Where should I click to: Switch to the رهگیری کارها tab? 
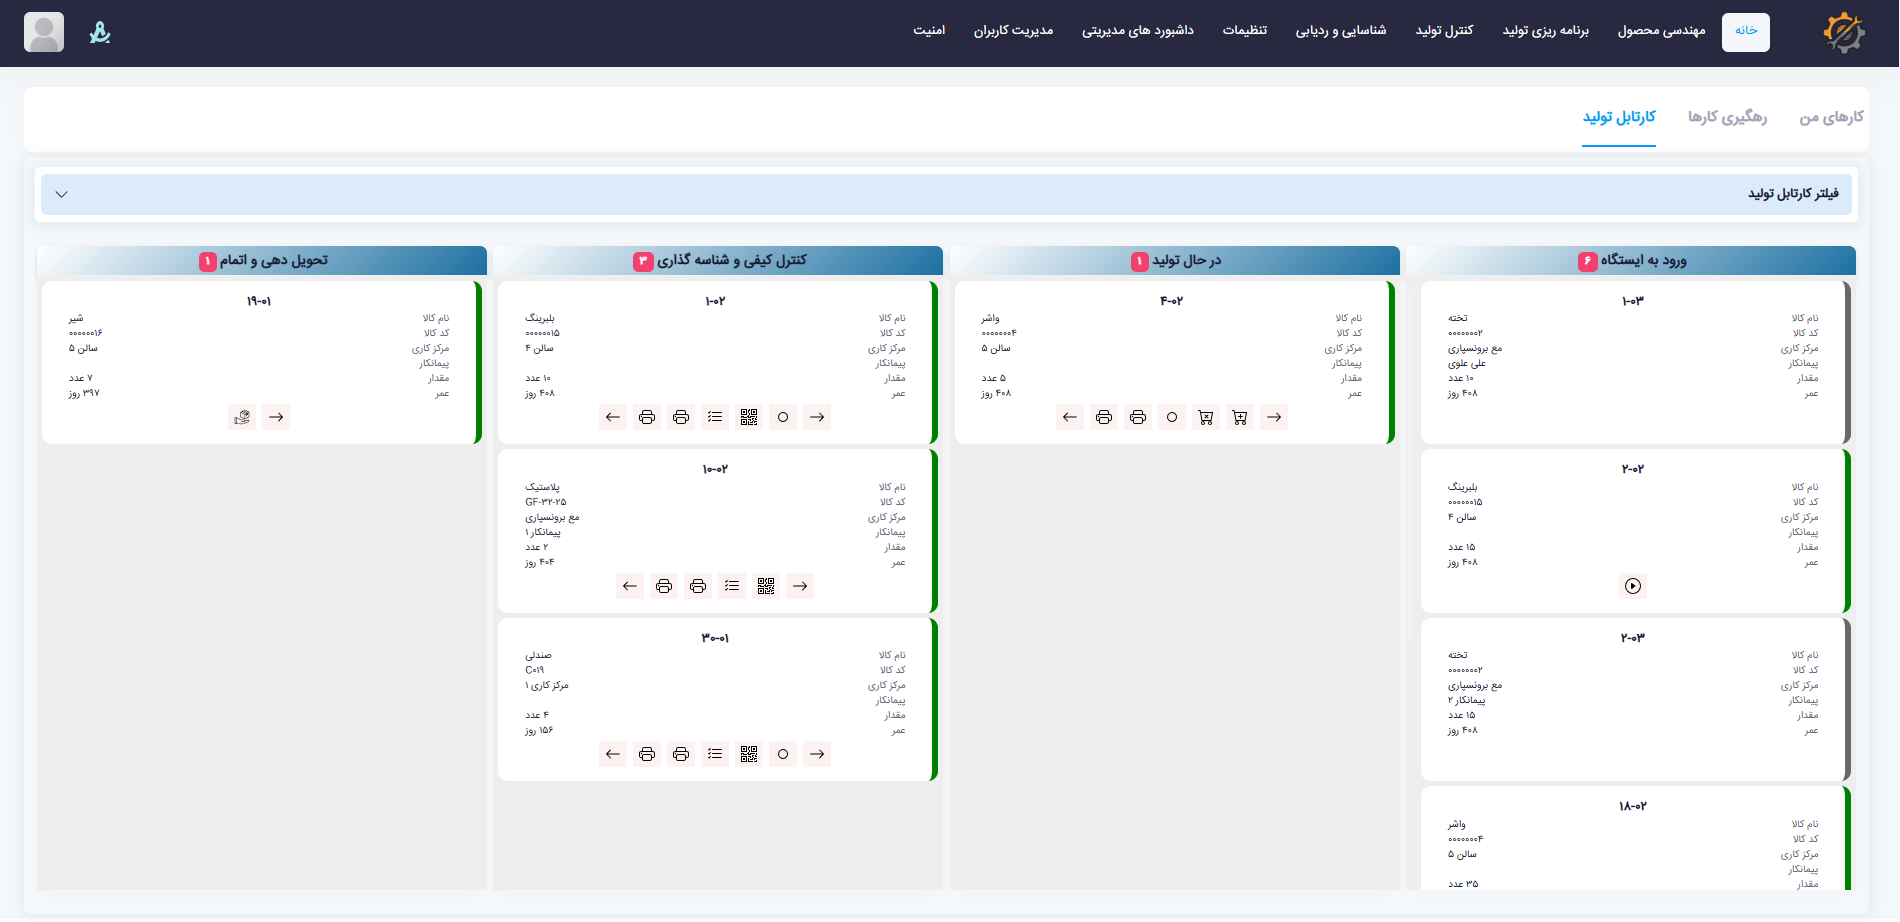(x=1727, y=117)
